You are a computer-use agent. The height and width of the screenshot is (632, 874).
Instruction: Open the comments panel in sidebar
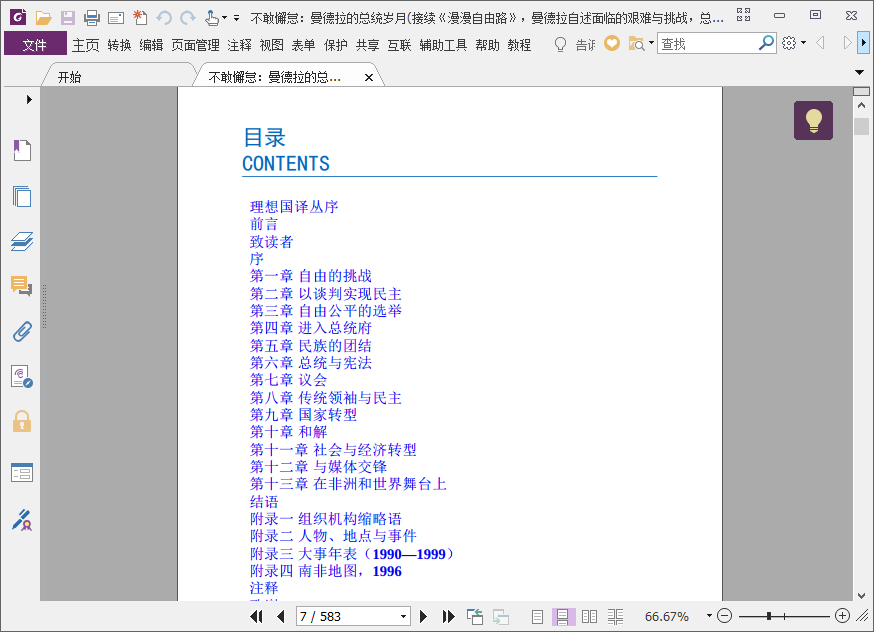tap(22, 286)
